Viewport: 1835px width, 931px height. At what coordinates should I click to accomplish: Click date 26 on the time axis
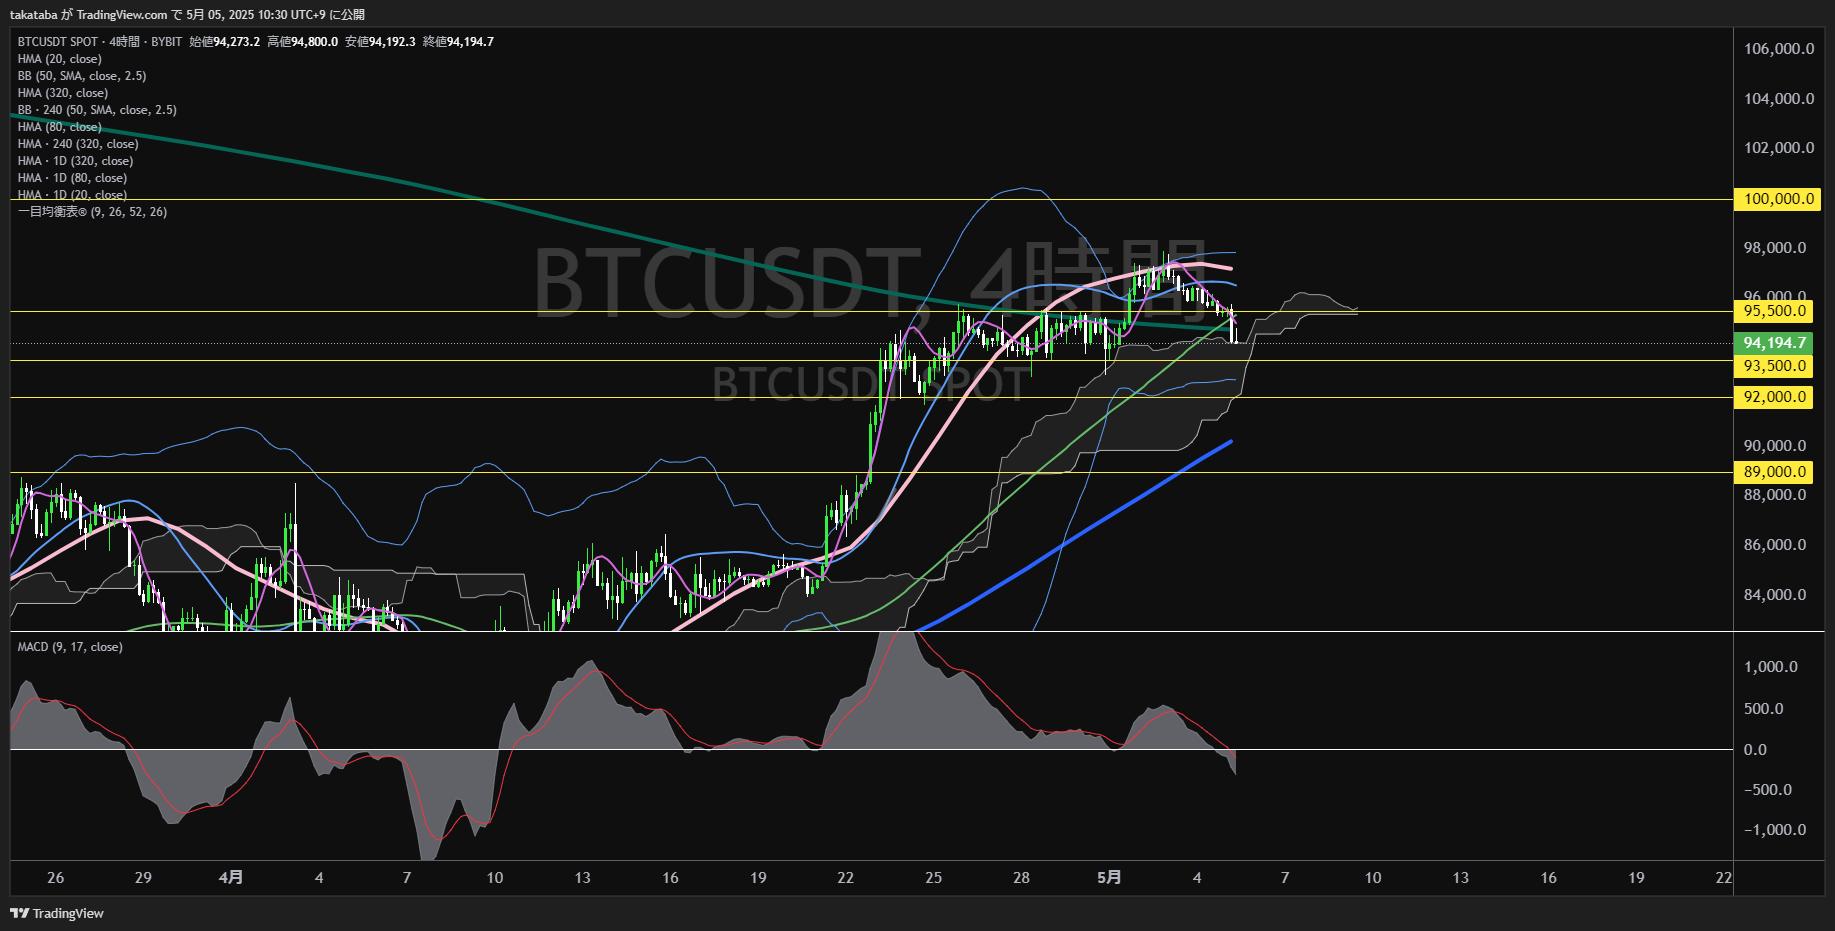(56, 878)
